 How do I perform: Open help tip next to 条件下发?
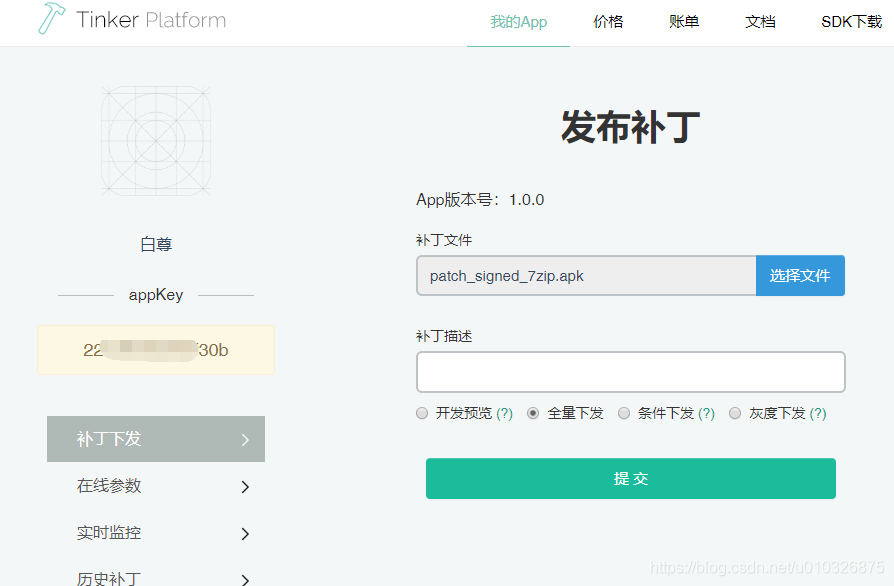click(706, 413)
